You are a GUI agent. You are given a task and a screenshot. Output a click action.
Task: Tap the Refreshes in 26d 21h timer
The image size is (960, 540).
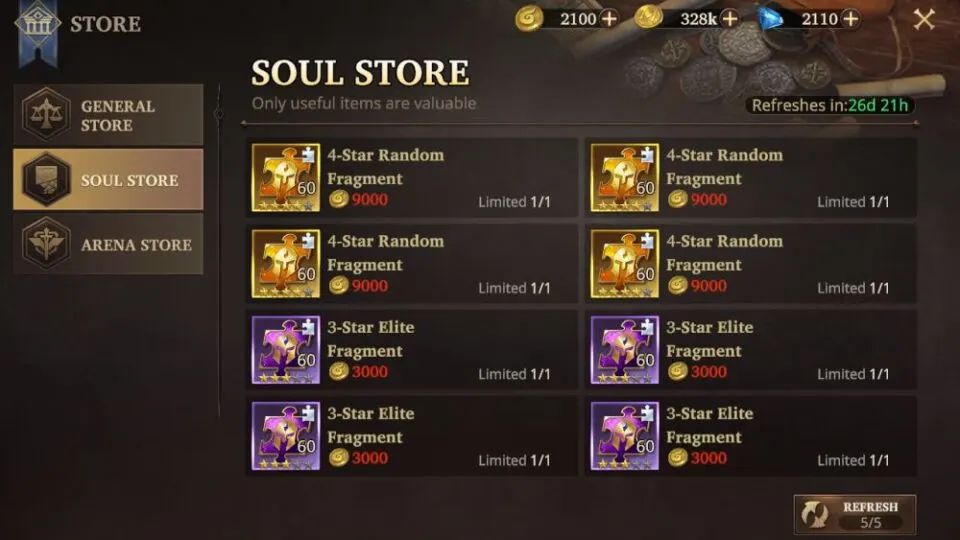pyautogui.click(x=830, y=105)
